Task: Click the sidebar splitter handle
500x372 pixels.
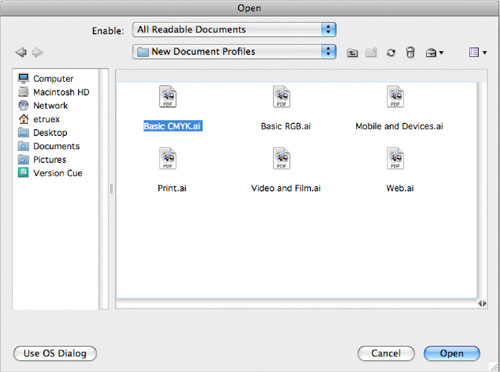Action: click(x=111, y=189)
